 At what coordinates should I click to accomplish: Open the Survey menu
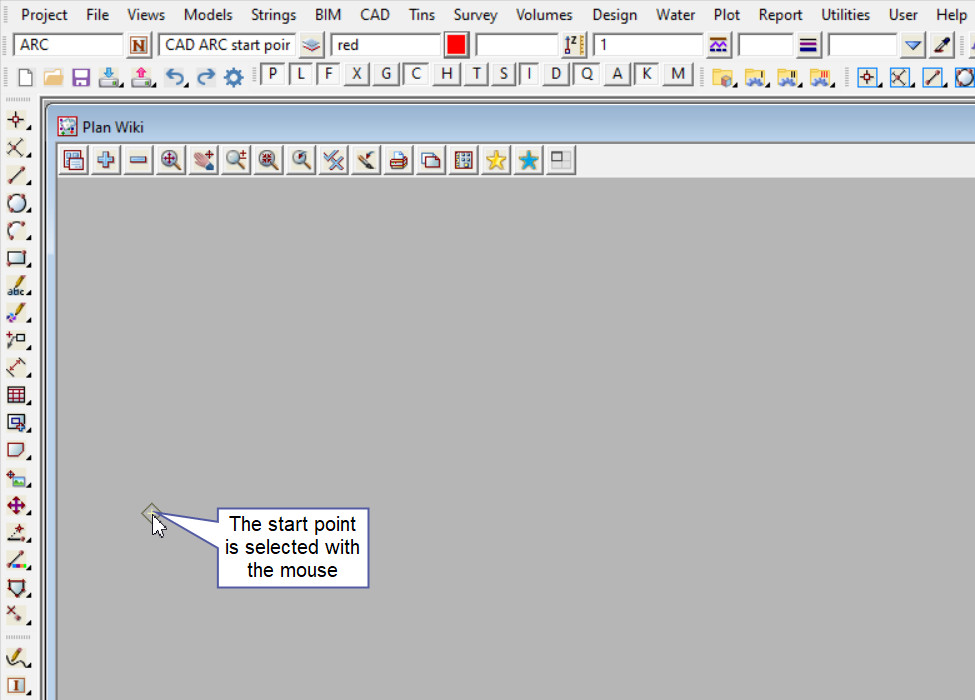point(475,15)
